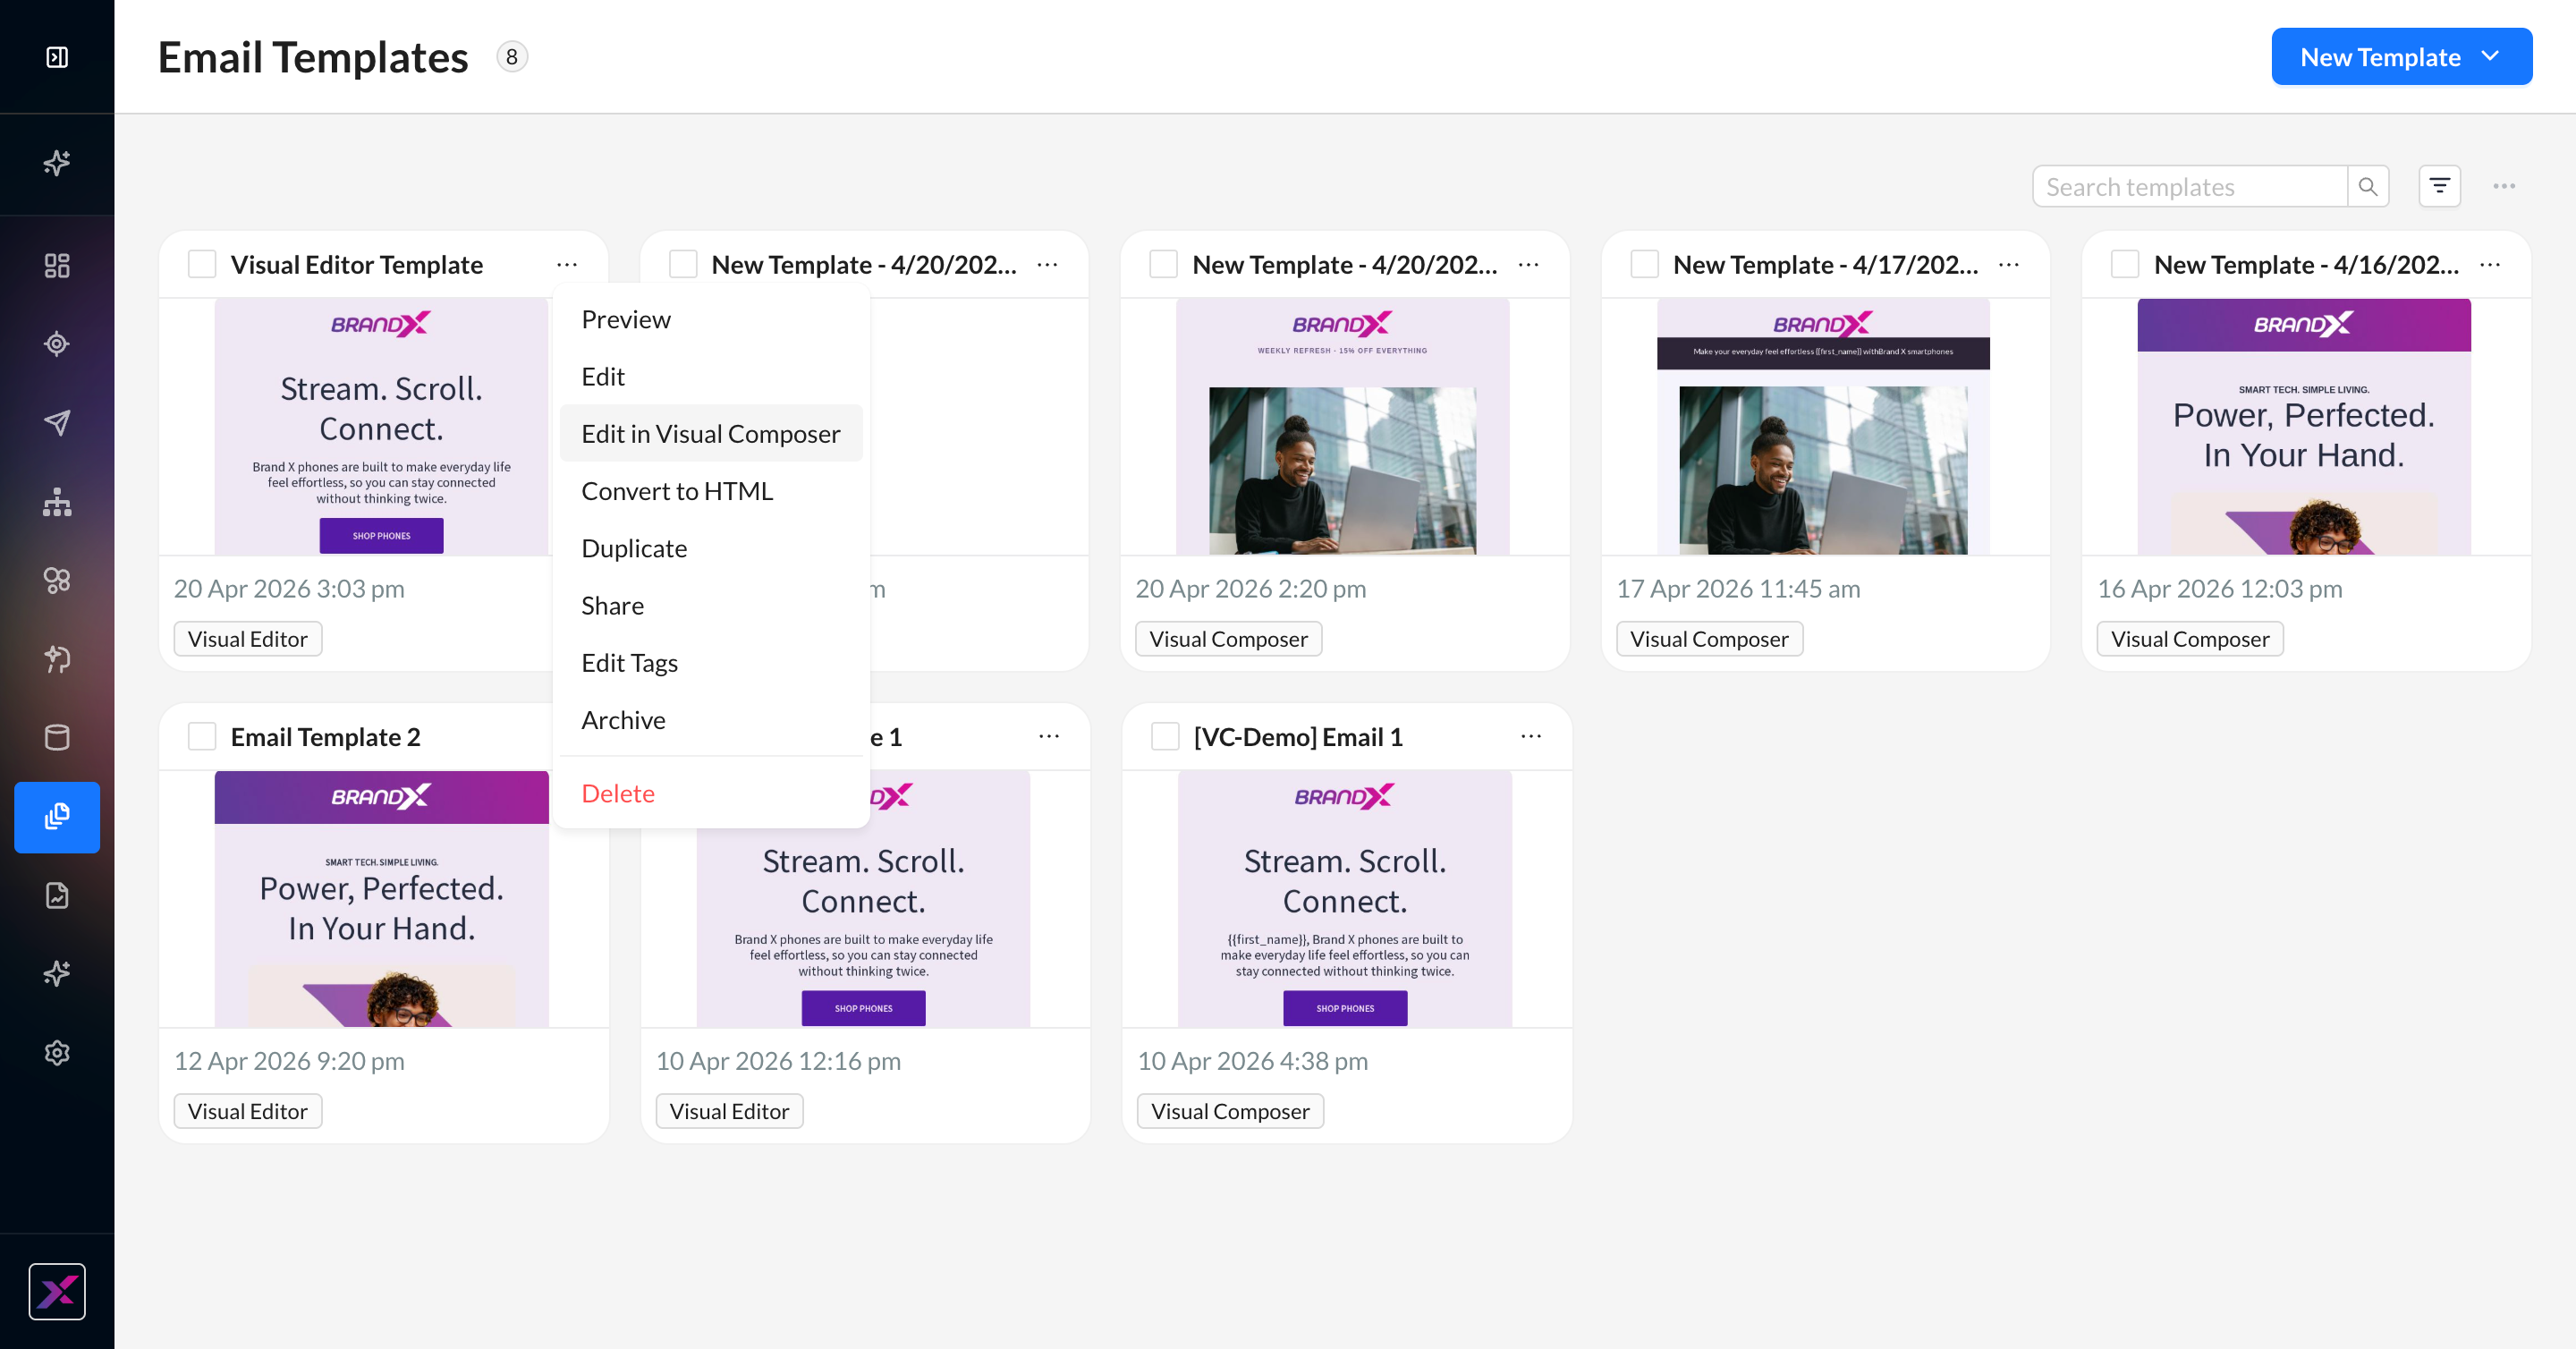Click the Visual Composer tag on the 17 Apr card

click(x=1709, y=639)
